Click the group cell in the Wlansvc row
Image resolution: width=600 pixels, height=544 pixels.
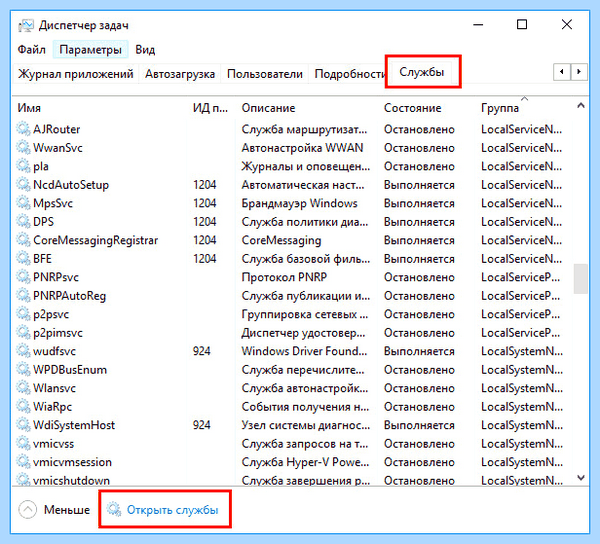pos(522,388)
